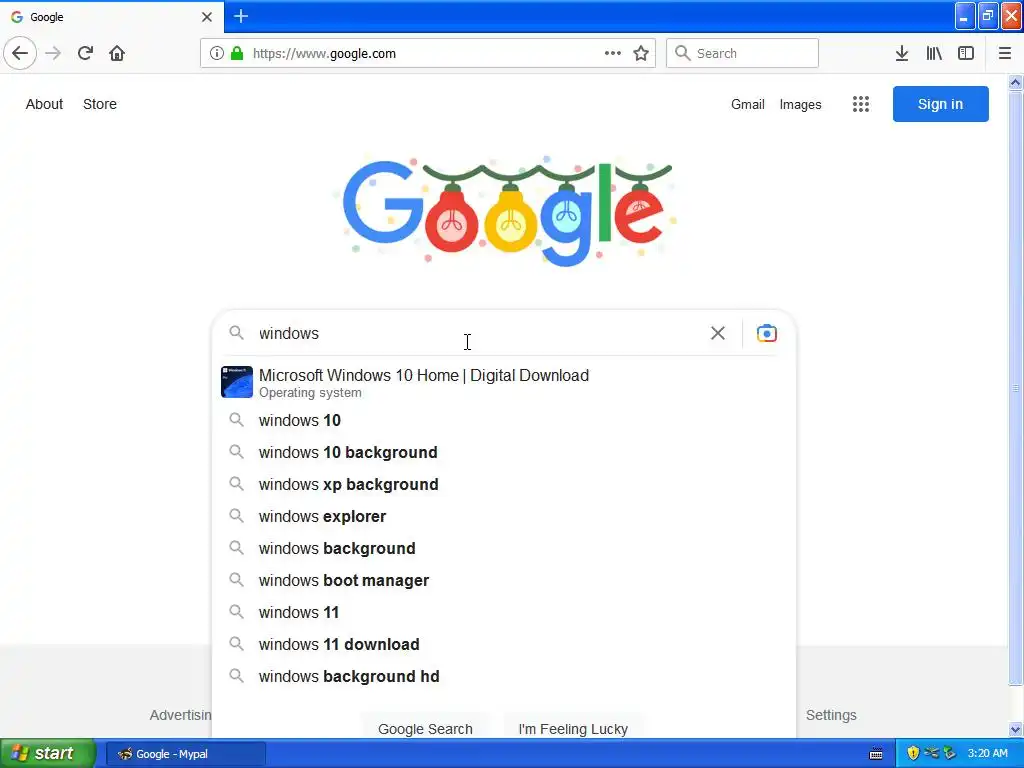Choose suggestion windows explorer
The width and height of the screenshot is (1024, 768).
pyautogui.click(x=504, y=517)
